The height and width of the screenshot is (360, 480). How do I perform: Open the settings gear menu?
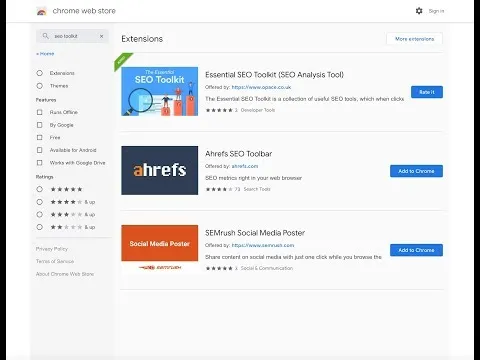[x=419, y=11]
